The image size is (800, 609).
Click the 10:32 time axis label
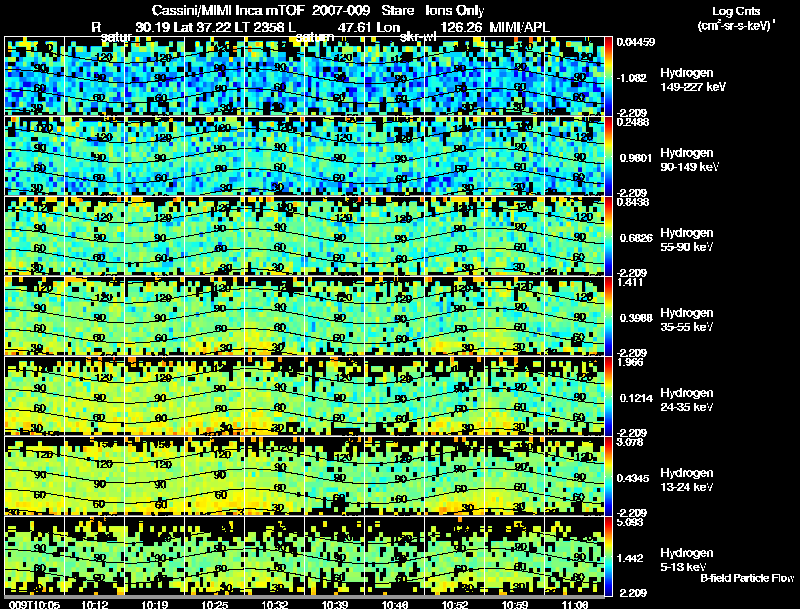coord(274,604)
